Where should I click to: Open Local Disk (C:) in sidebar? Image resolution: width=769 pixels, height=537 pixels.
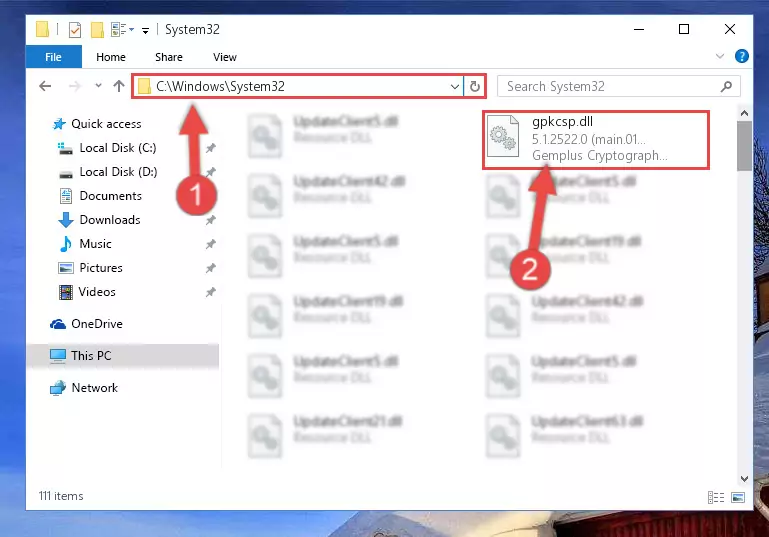118,148
